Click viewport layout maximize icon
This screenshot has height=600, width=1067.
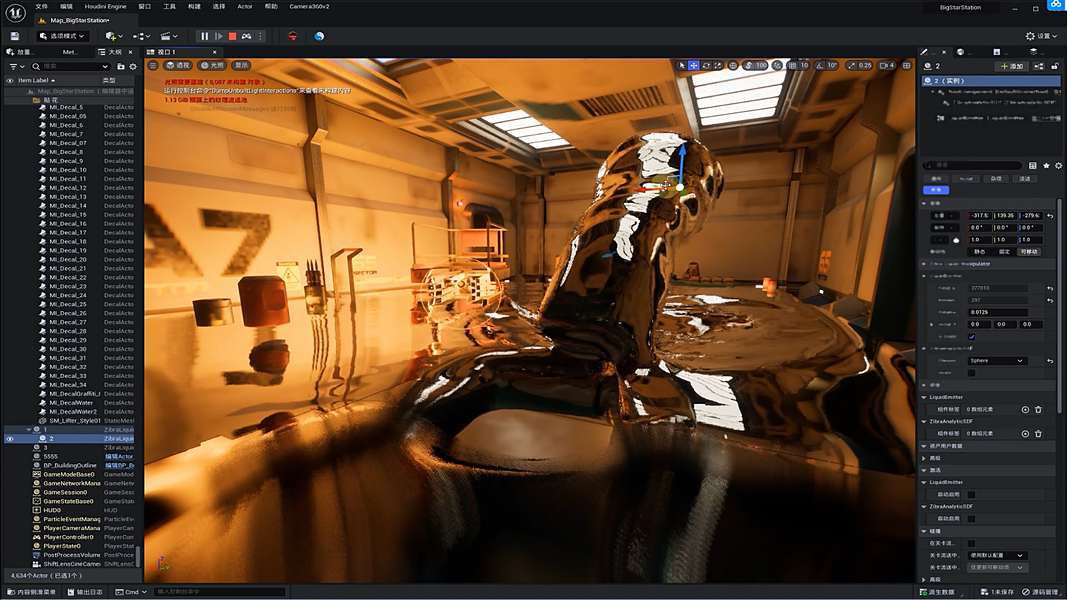point(906,65)
